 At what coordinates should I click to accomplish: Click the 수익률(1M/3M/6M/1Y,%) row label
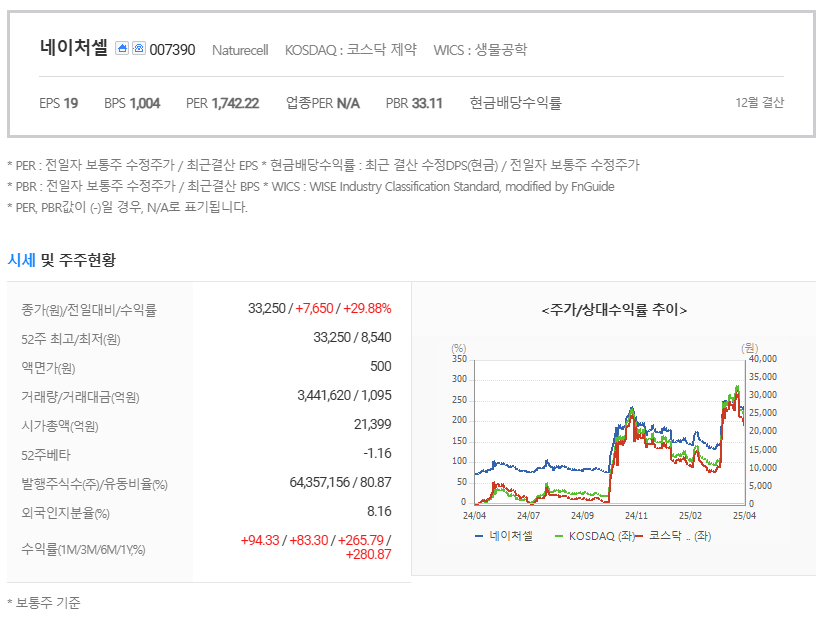coord(83,549)
